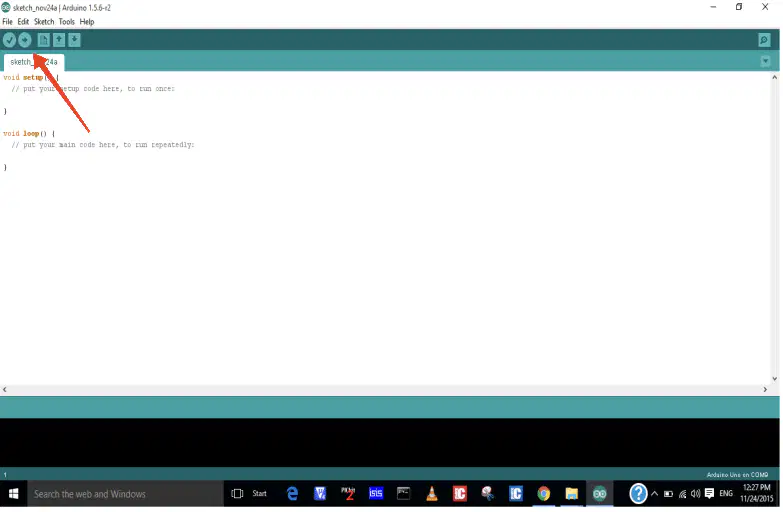783x512 pixels.
Task: Create a new sketch with the New icon
Action: [43, 40]
